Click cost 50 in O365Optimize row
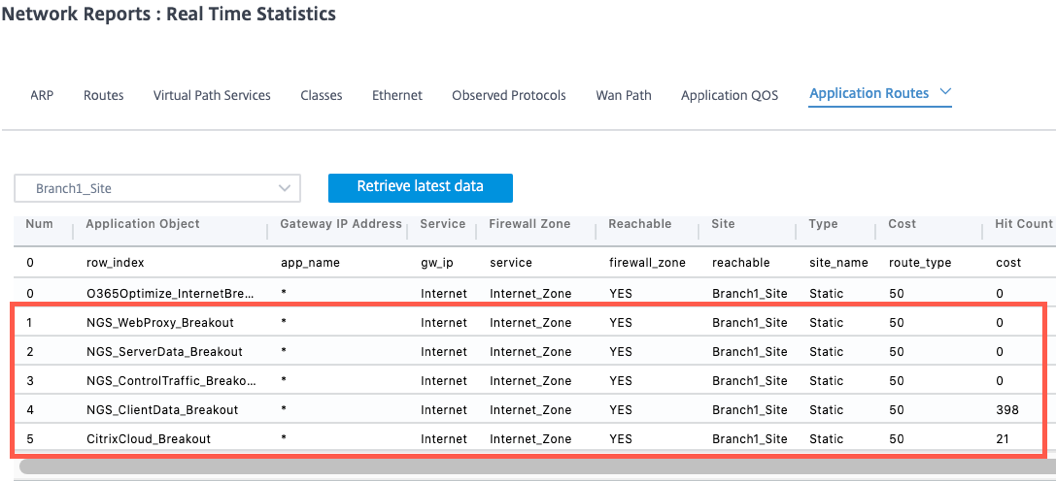The image size is (1056, 481). pyautogui.click(x=896, y=294)
